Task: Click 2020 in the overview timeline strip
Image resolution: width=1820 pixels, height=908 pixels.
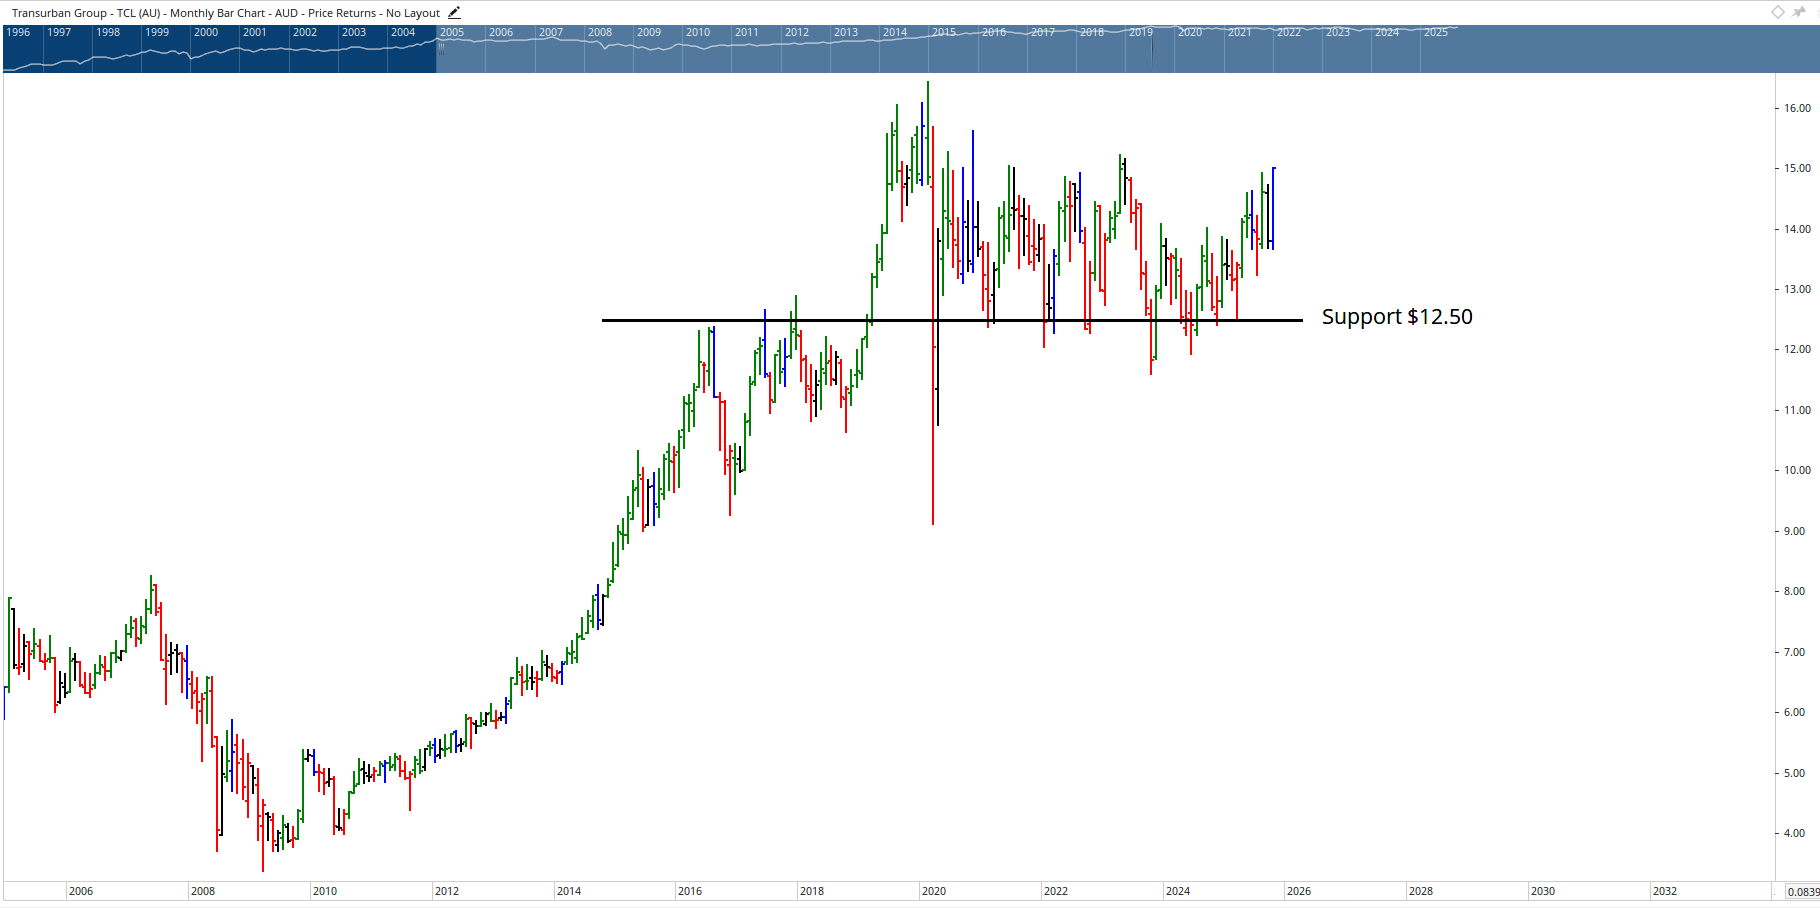Action: (1190, 32)
